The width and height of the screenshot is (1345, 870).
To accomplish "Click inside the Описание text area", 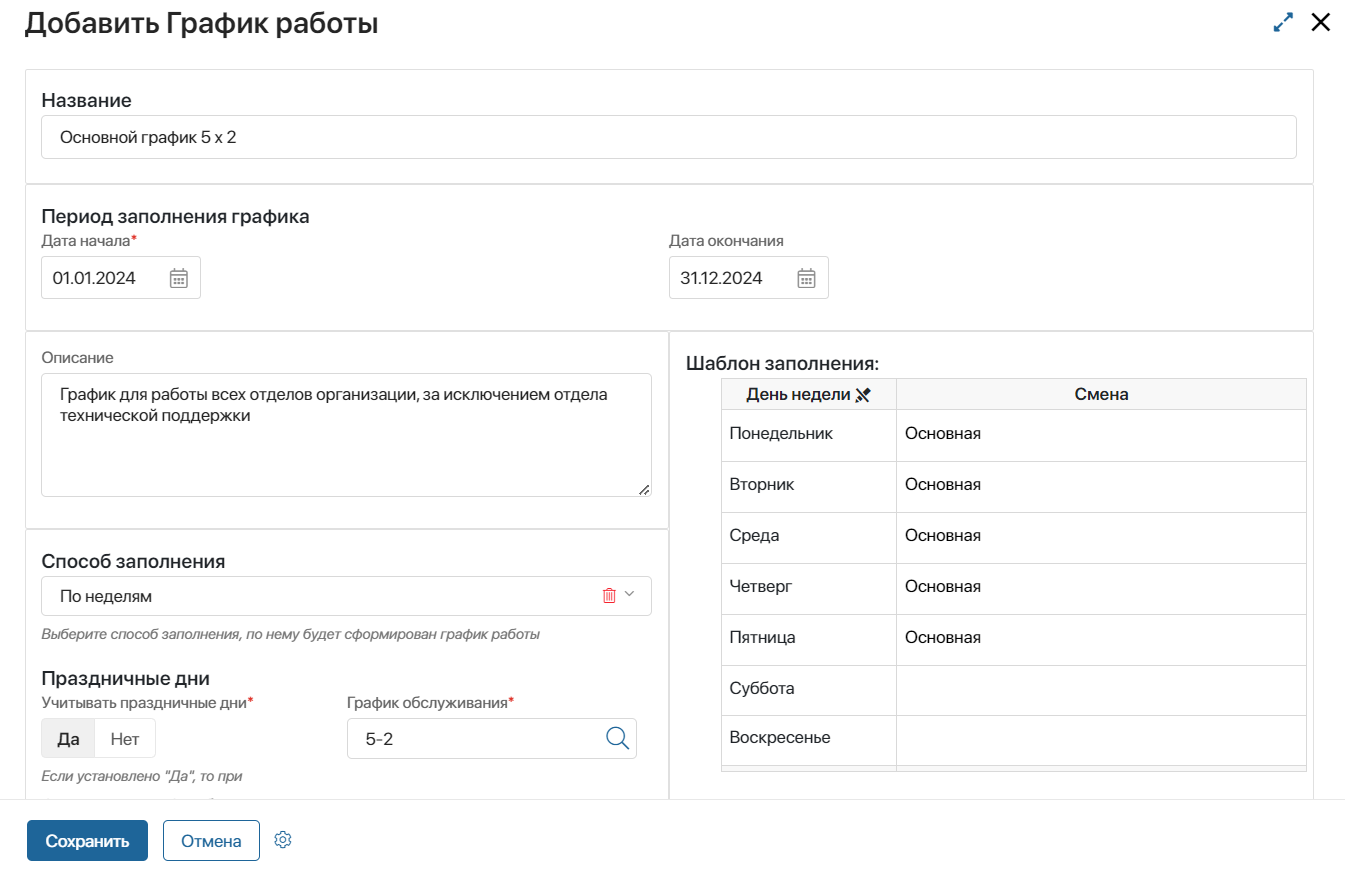I will [x=346, y=435].
